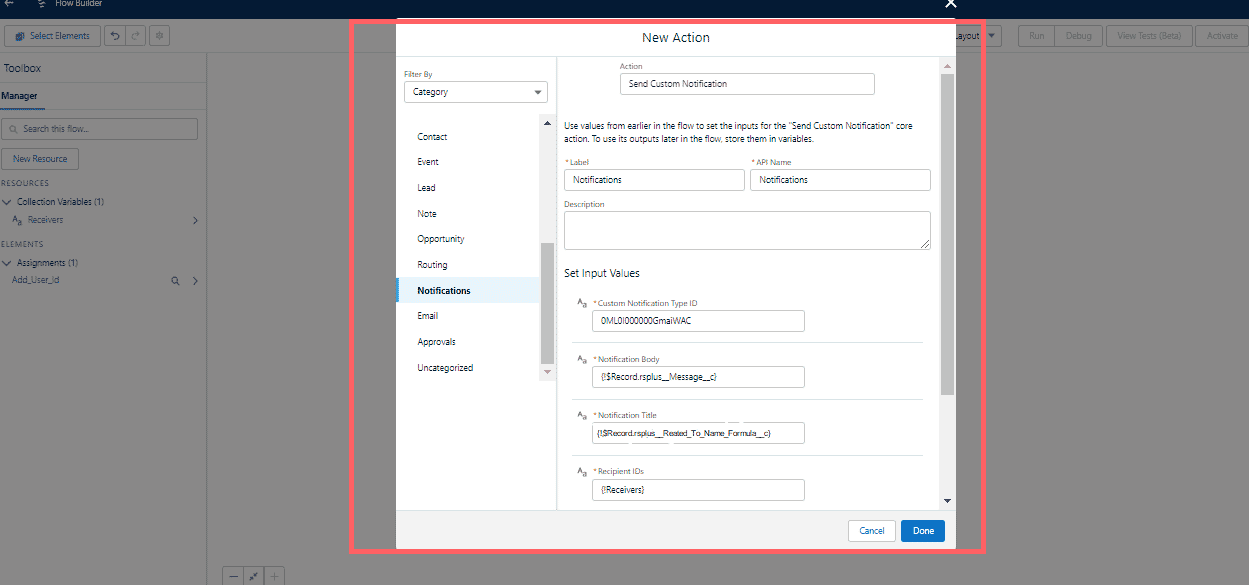
Task: Click the Custom Notification Type ID field
Action: coord(698,321)
